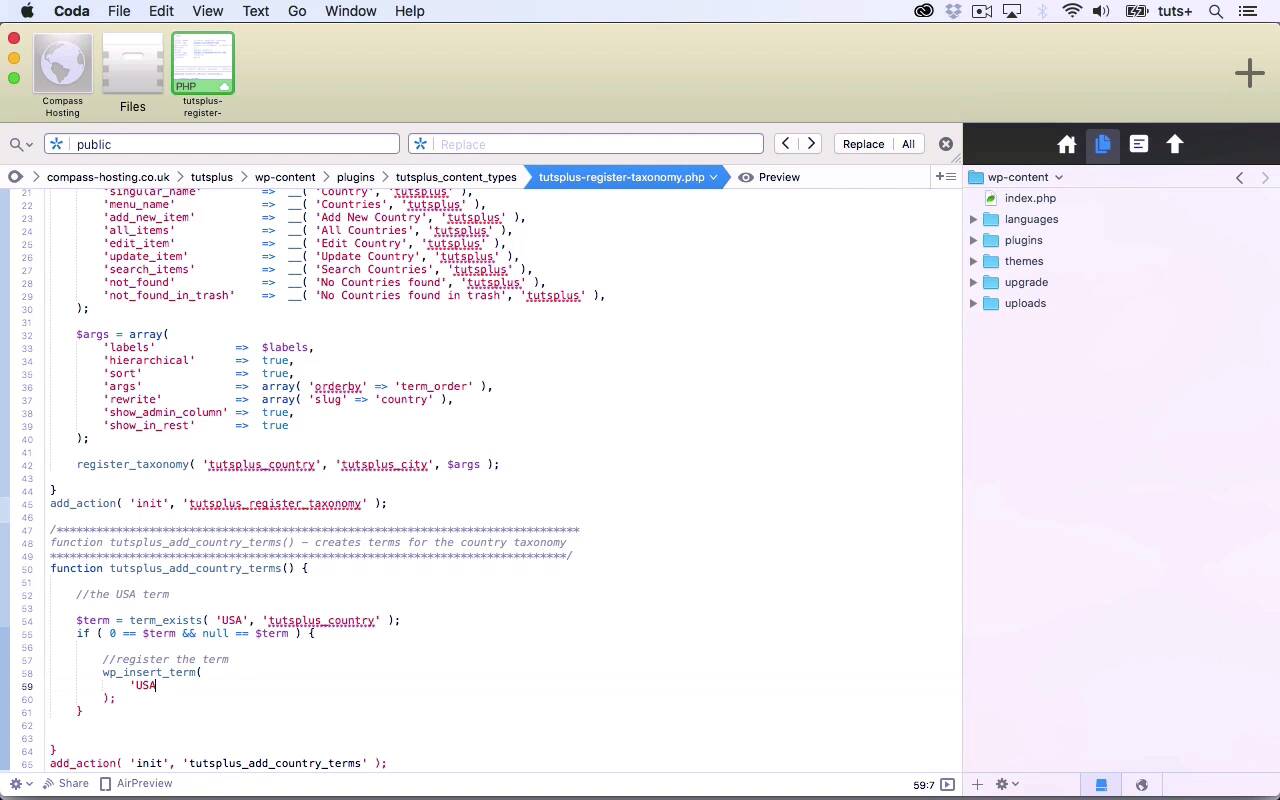
Task: Expand the languages folder
Action: coord(973,219)
